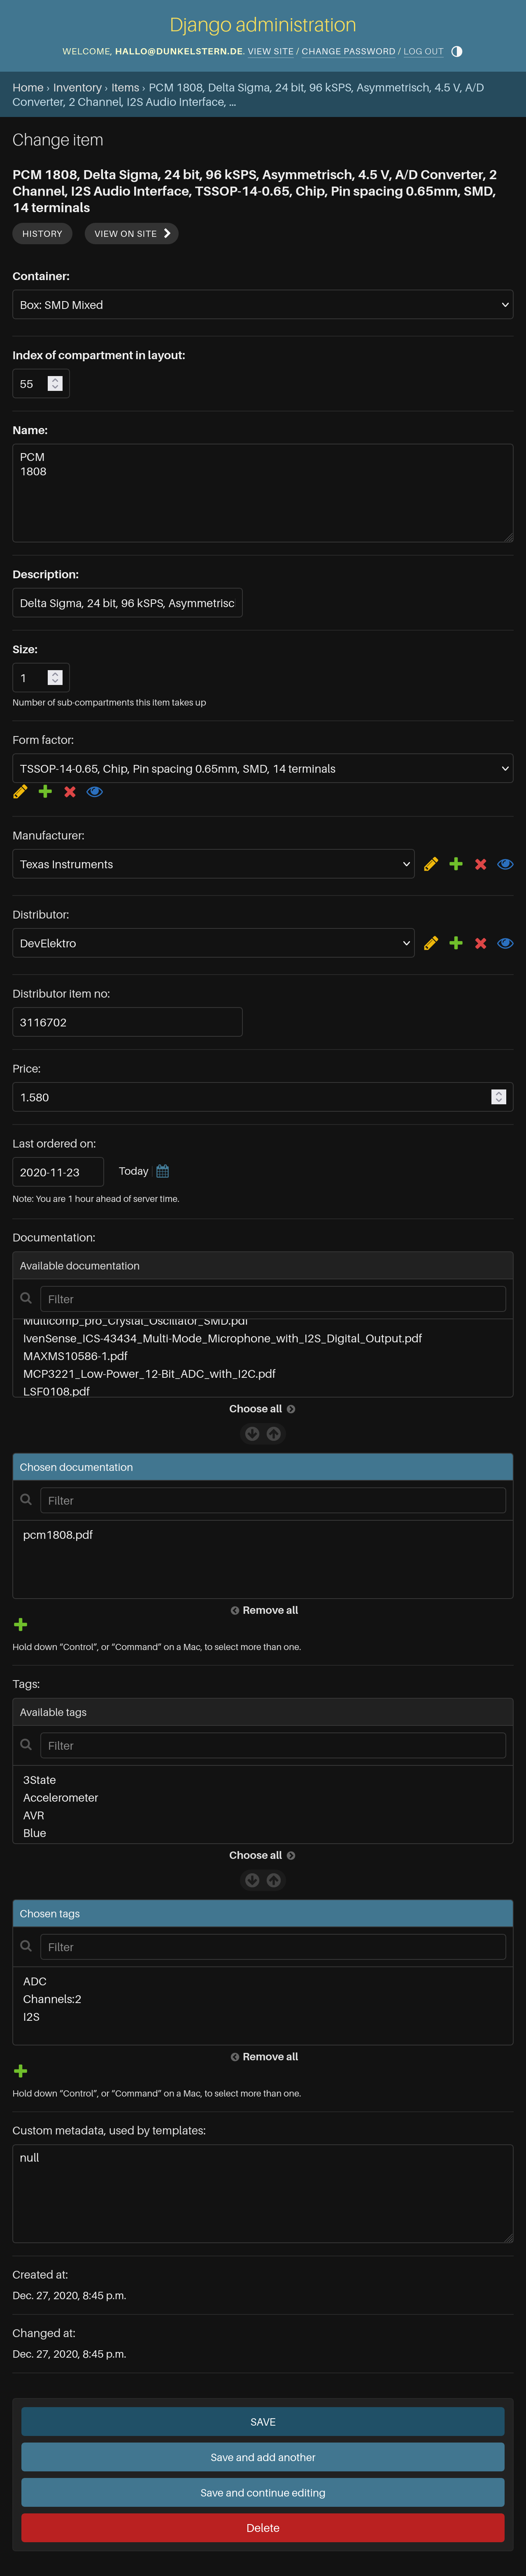Click the down-arrow choose button under Available tags
This screenshot has height=2576, width=526.
point(252,1880)
